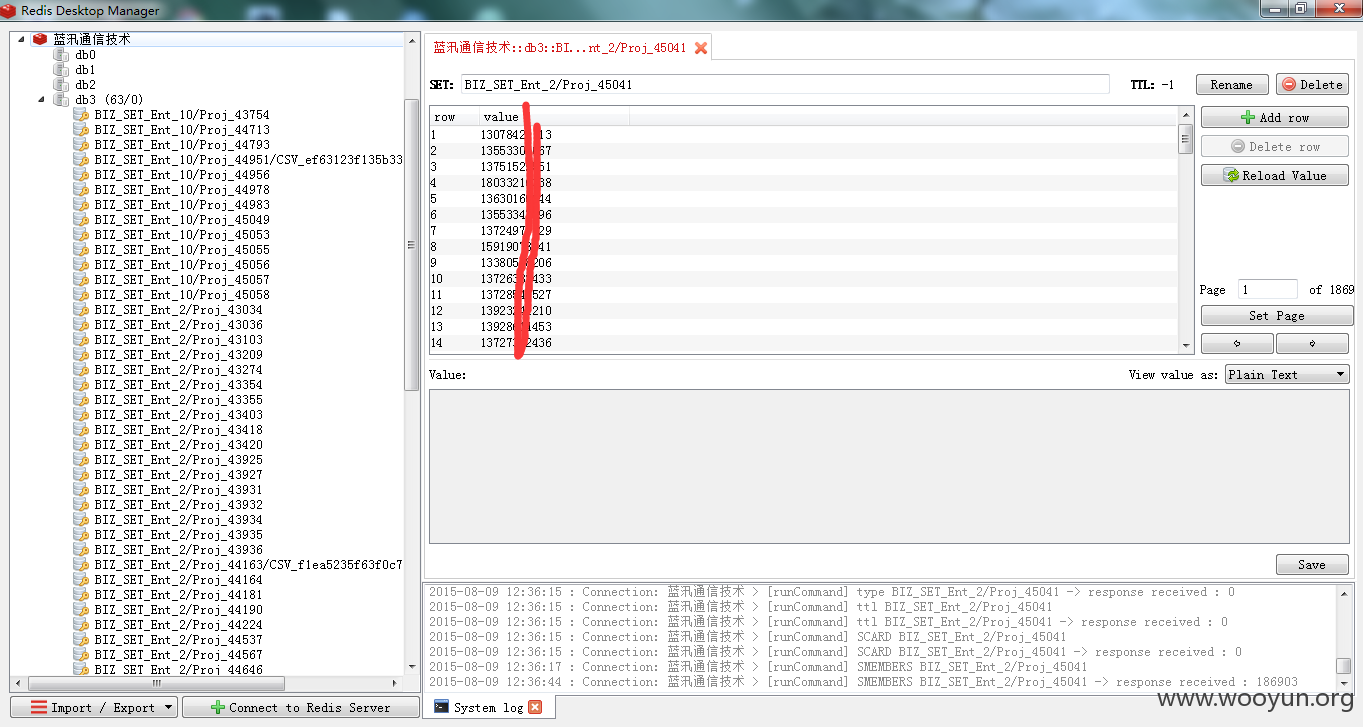Select key BIZ_SET_Ent_2/Proj_43936

179,550
